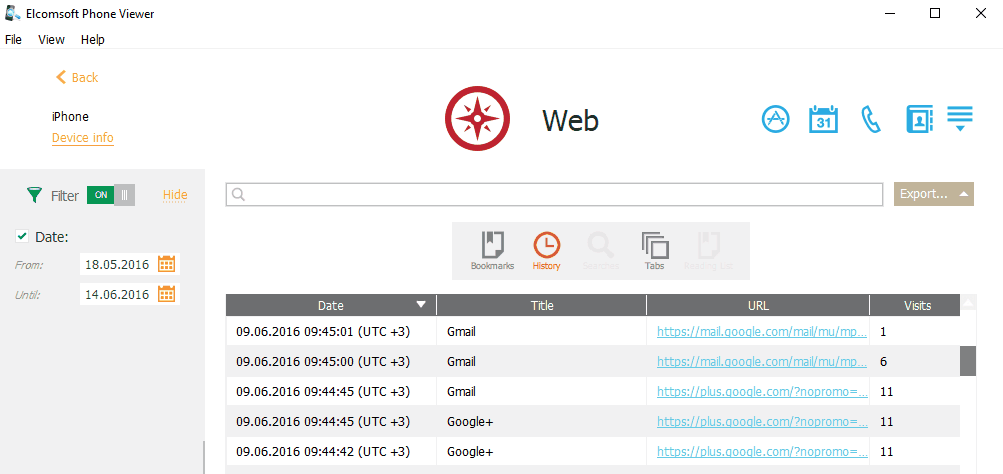Open the Device info link
Screen dimensions: 1003x474
click(82, 138)
